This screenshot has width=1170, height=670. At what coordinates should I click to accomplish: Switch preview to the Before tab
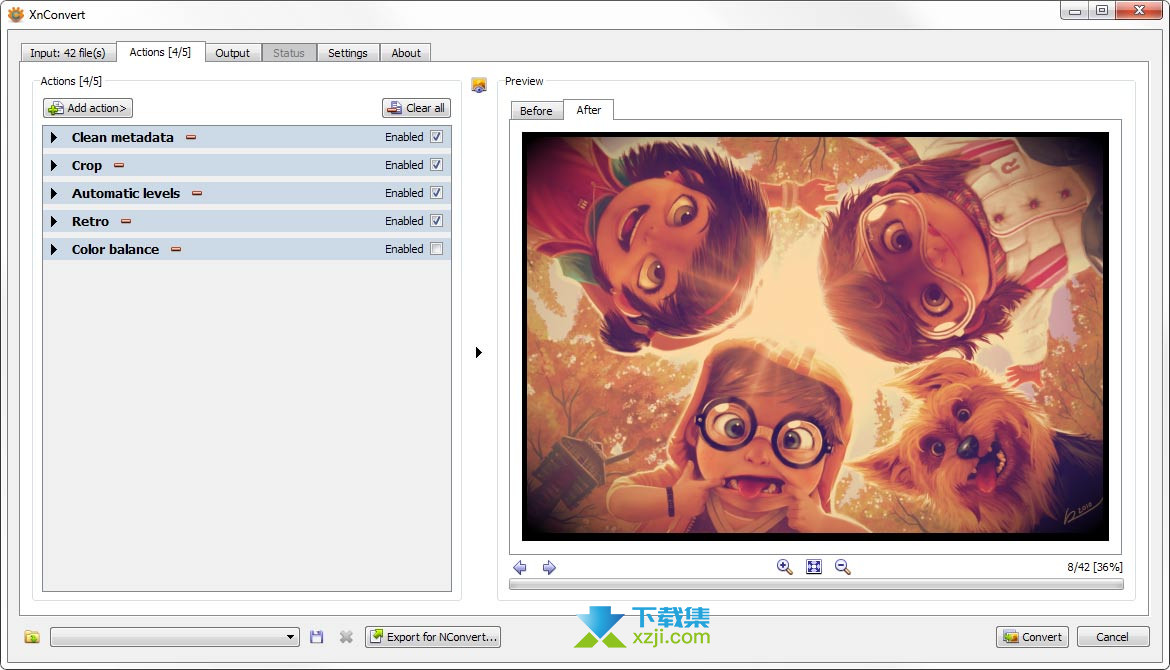536,110
